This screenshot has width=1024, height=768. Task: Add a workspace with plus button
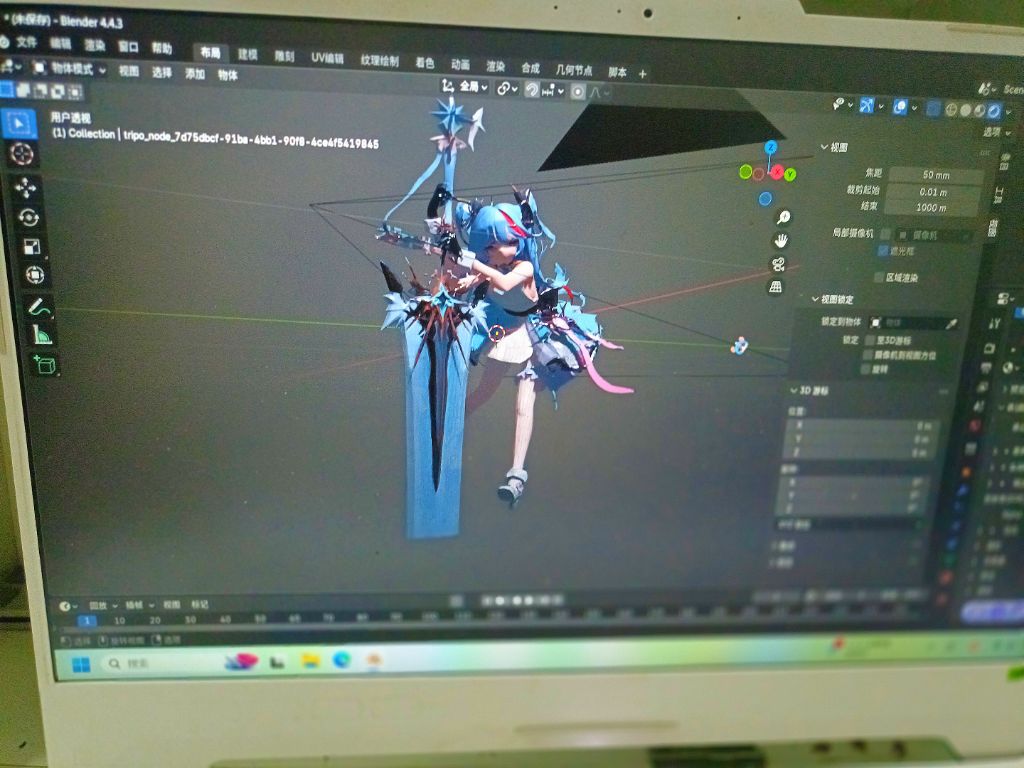click(x=642, y=74)
